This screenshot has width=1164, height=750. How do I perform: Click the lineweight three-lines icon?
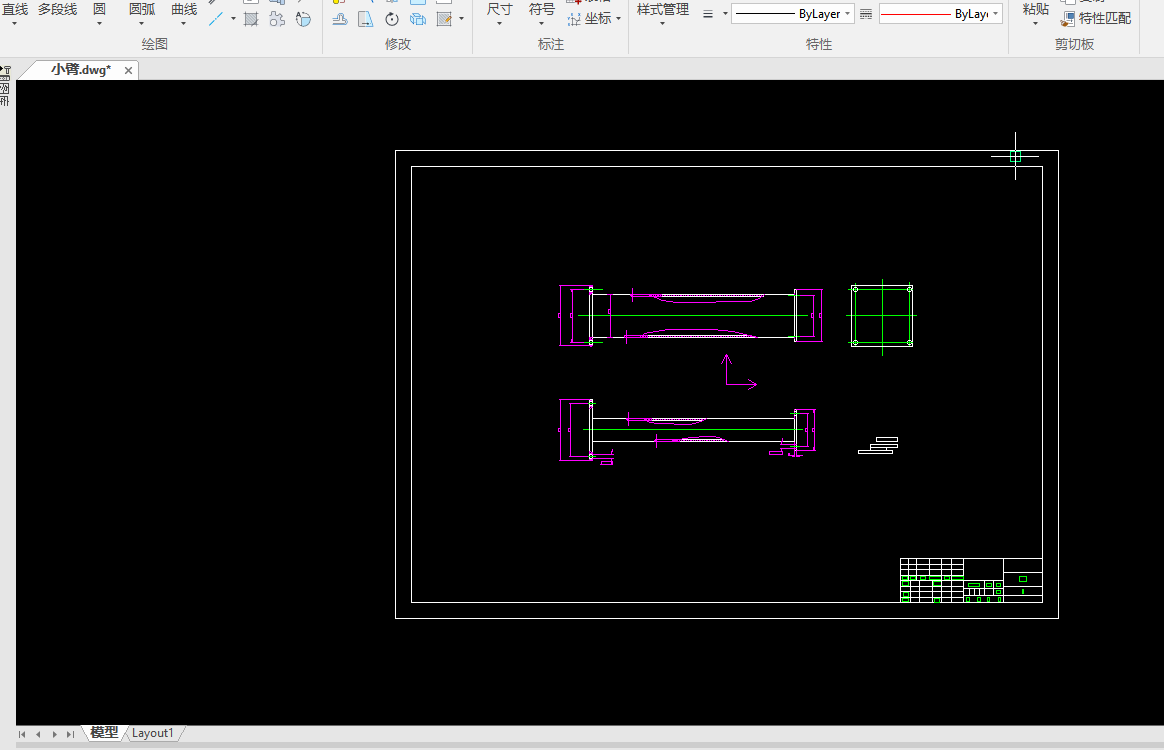tap(708, 15)
